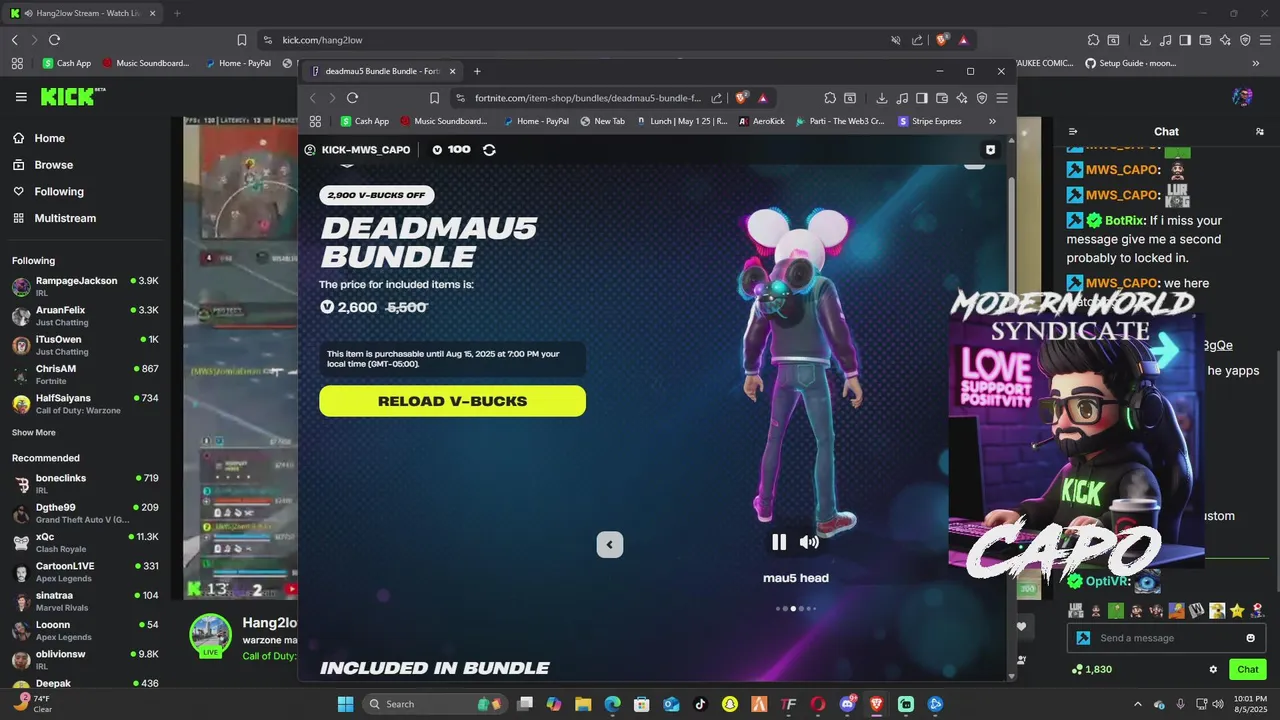Open TikTok from taskbar
This screenshot has height=720, width=1280.
pos(701,704)
